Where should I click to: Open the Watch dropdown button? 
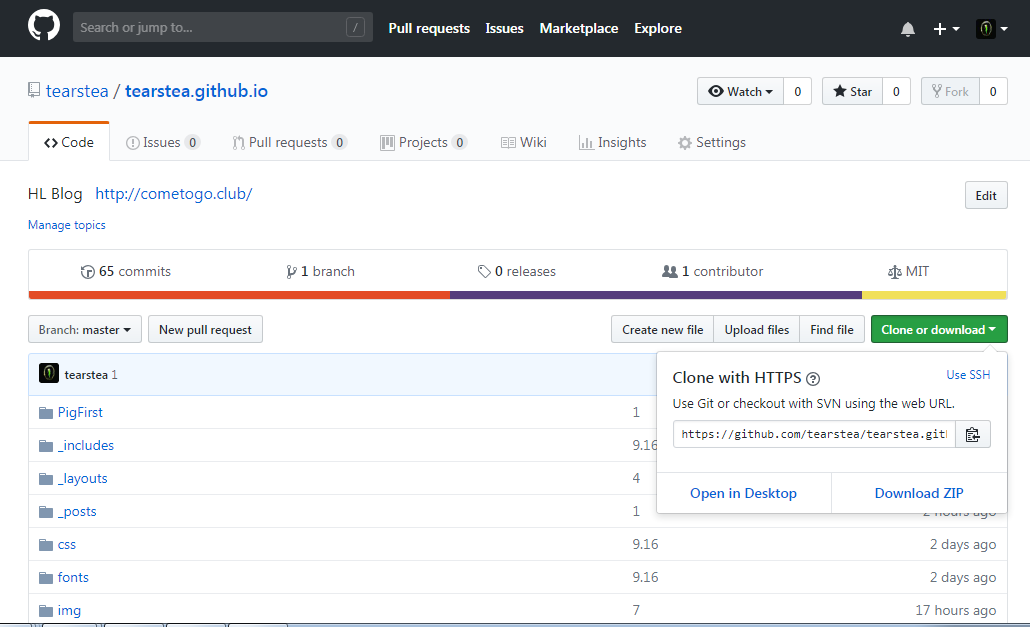pos(740,91)
